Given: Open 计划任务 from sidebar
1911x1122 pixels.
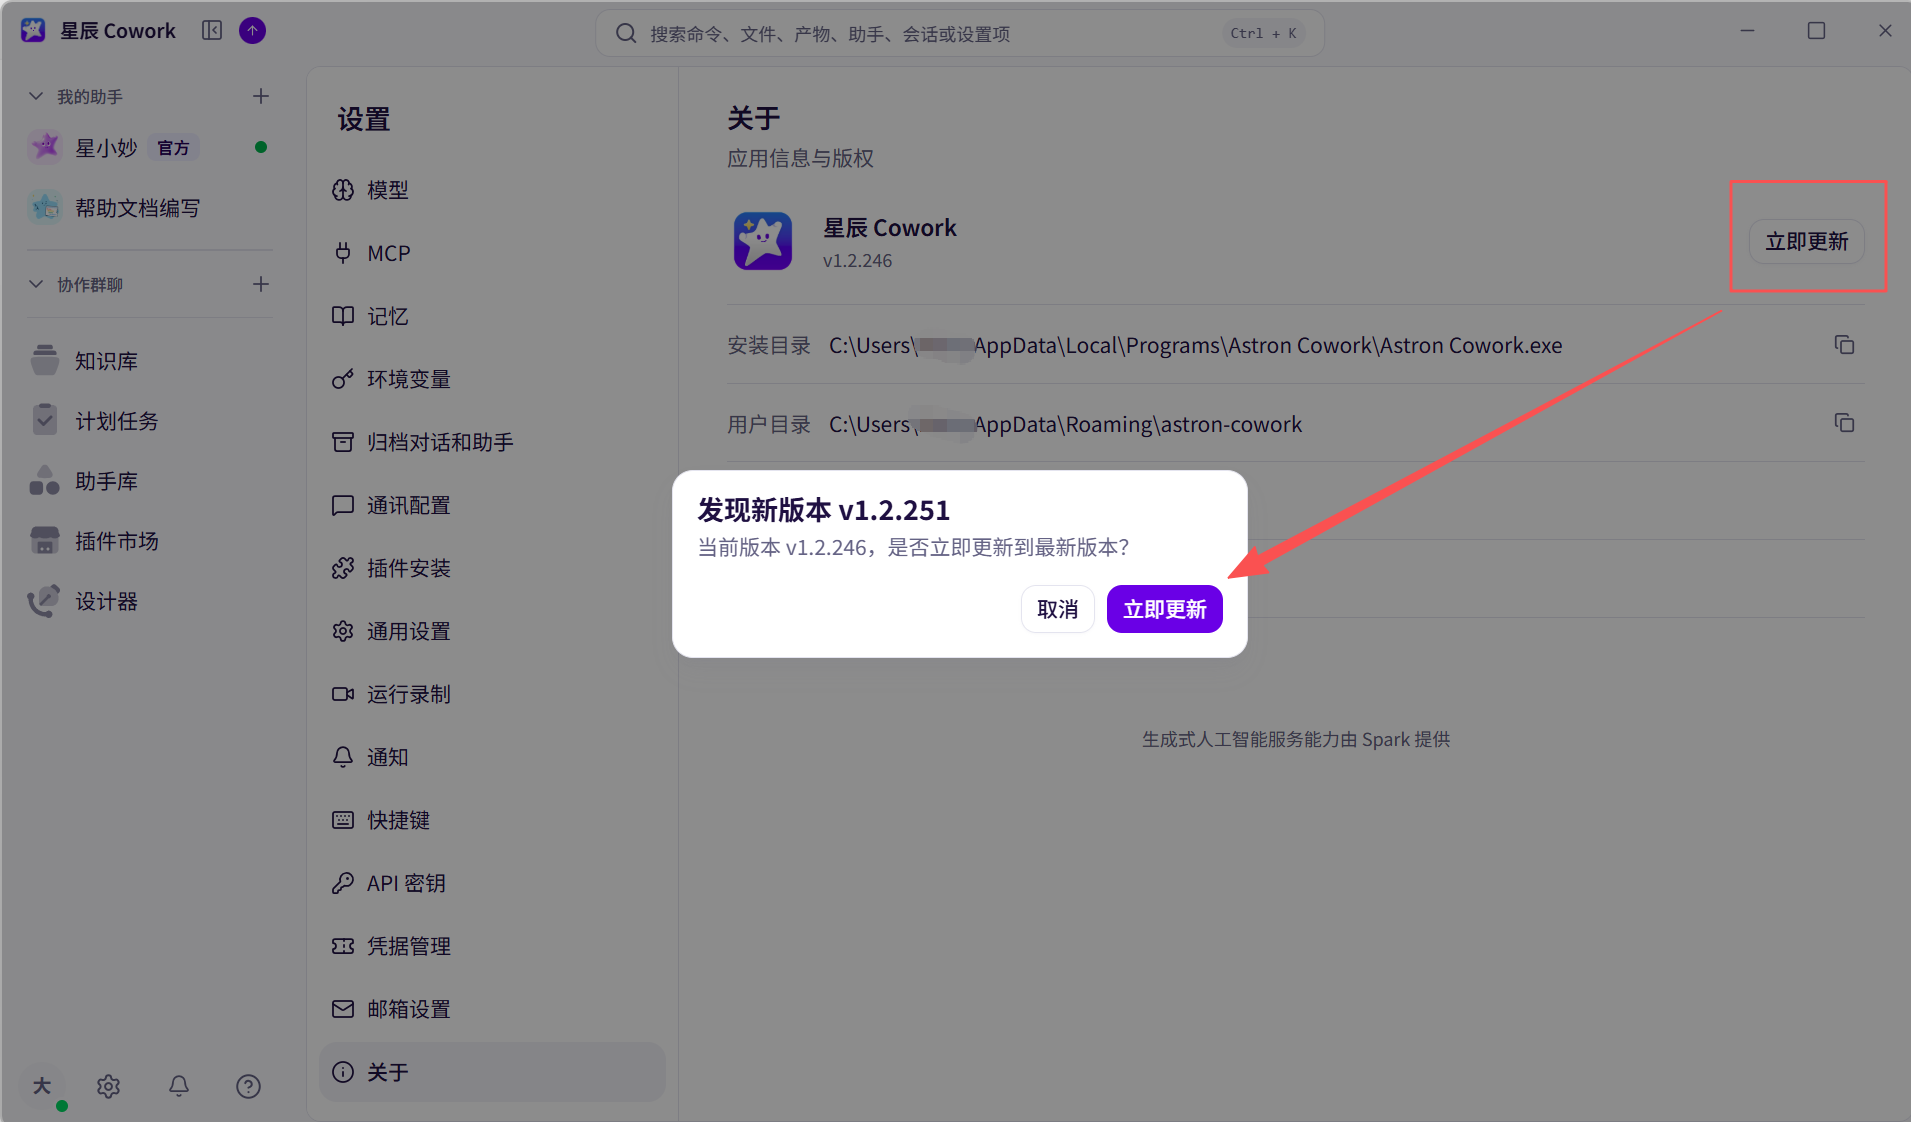Looking at the screenshot, I should [150, 421].
